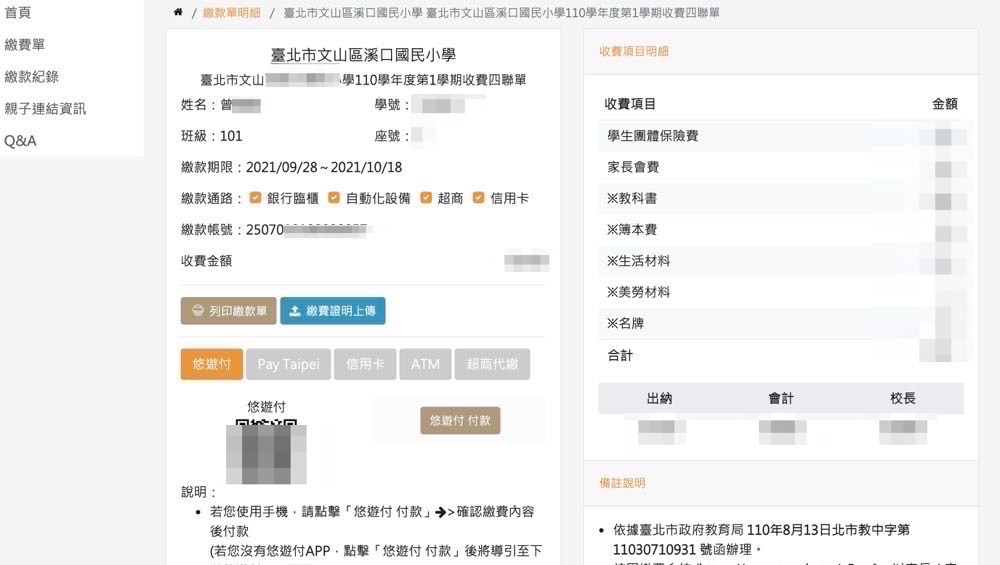Select the ATM payment tab

tap(425, 364)
